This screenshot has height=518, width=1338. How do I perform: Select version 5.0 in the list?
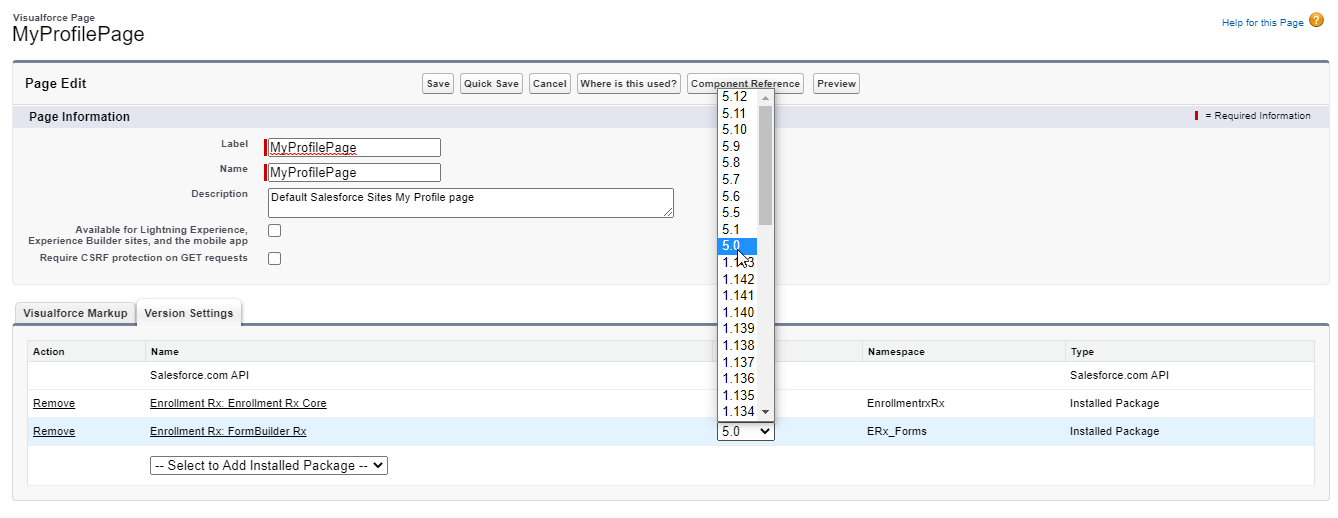pyautogui.click(x=738, y=246)
